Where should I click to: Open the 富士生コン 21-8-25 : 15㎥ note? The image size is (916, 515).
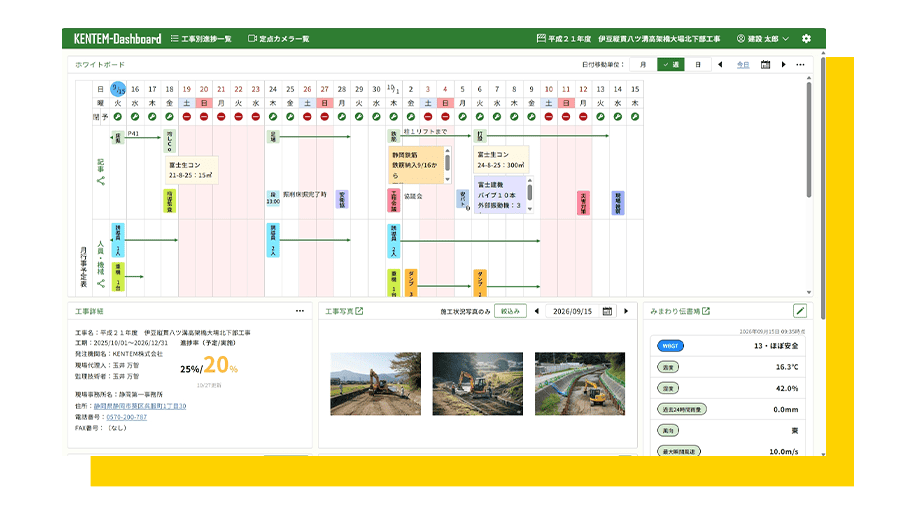click(192, 170)
